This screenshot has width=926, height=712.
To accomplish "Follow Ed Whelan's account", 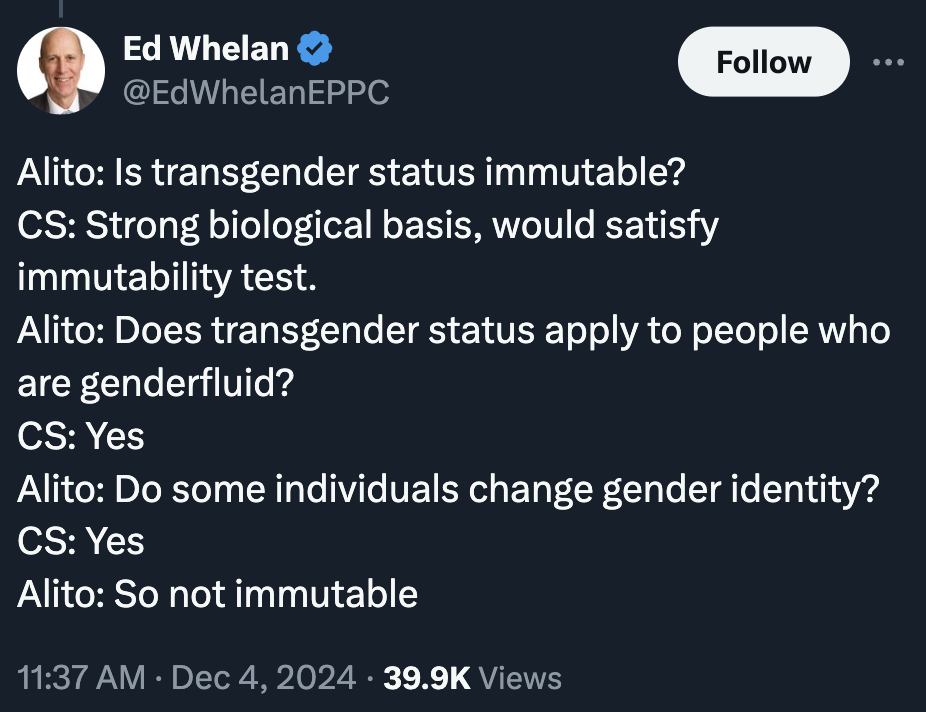I will [x=764, y=61].
